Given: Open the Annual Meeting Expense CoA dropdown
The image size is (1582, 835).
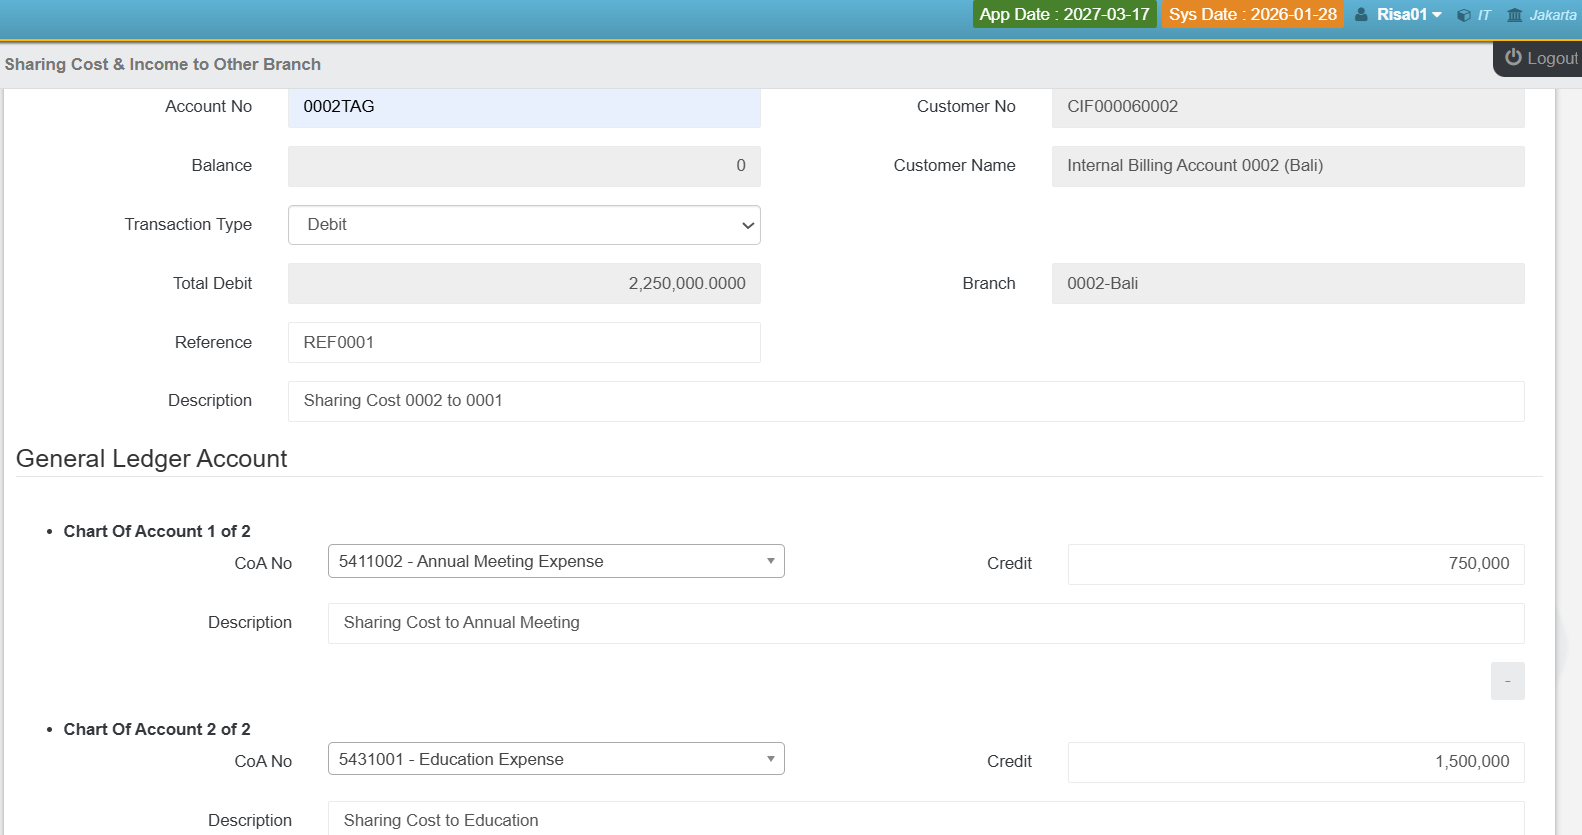Looking at the screenshot, I should 556,561.
